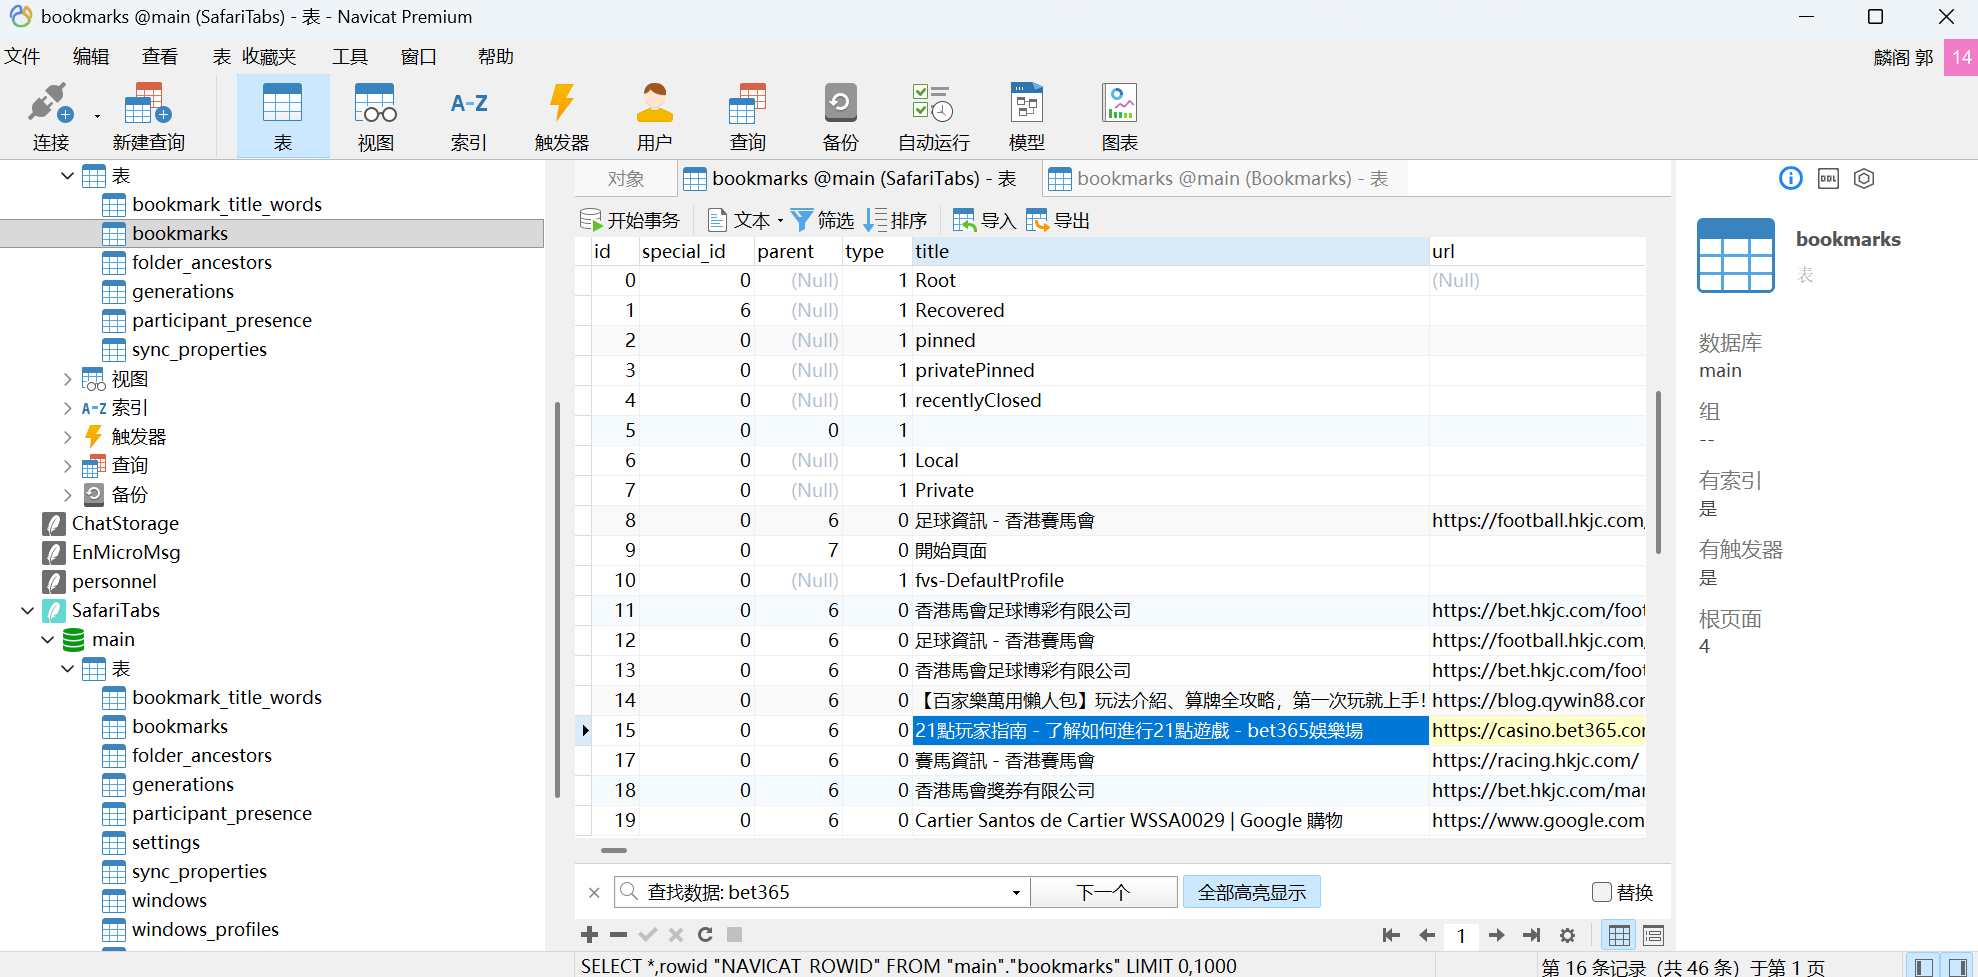Enable the Replace (替换) checkbox
This screenshot has height=977, width=1978.
1602,892
